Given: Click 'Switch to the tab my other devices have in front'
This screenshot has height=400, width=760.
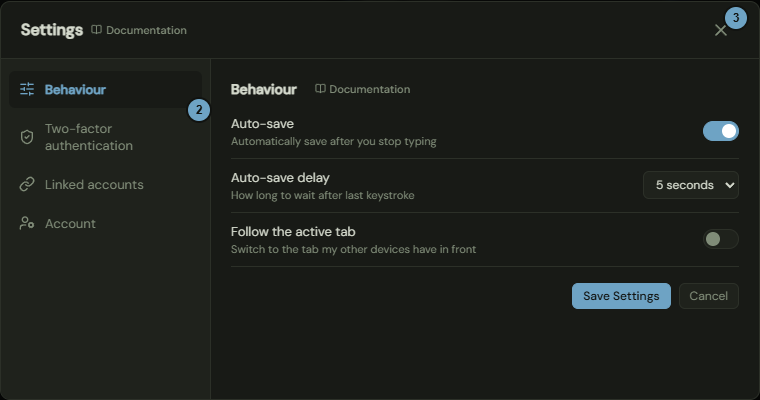Looking at the screenshot, I should pyautogui.click(x=353, y=249).
